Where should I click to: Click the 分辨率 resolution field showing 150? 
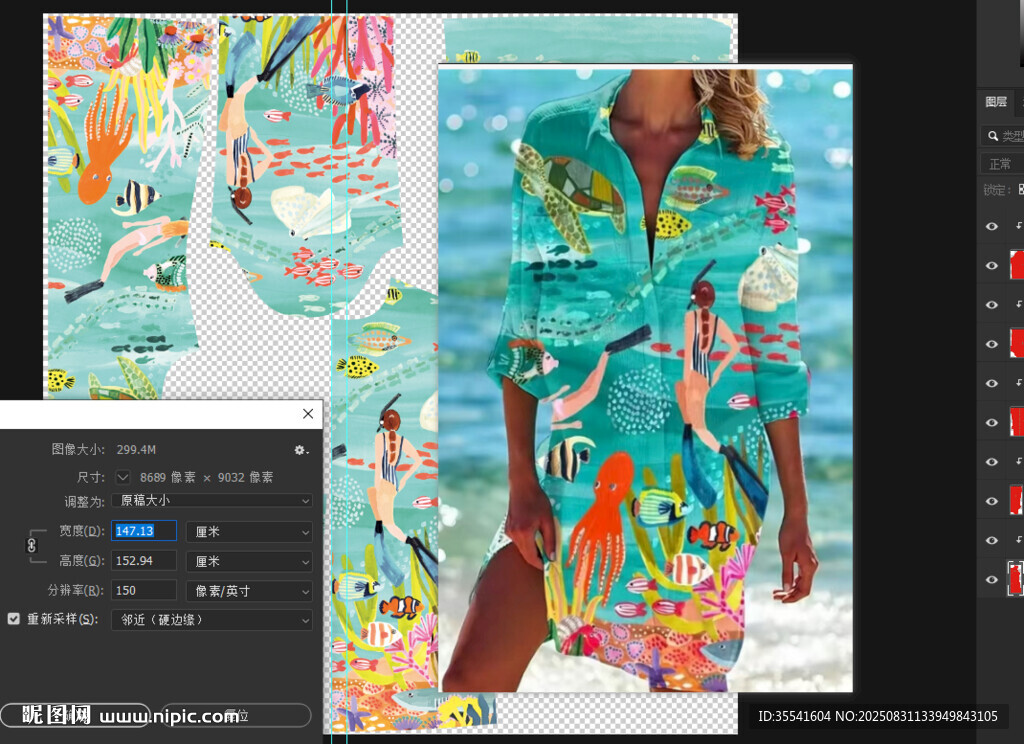(144, 590)
